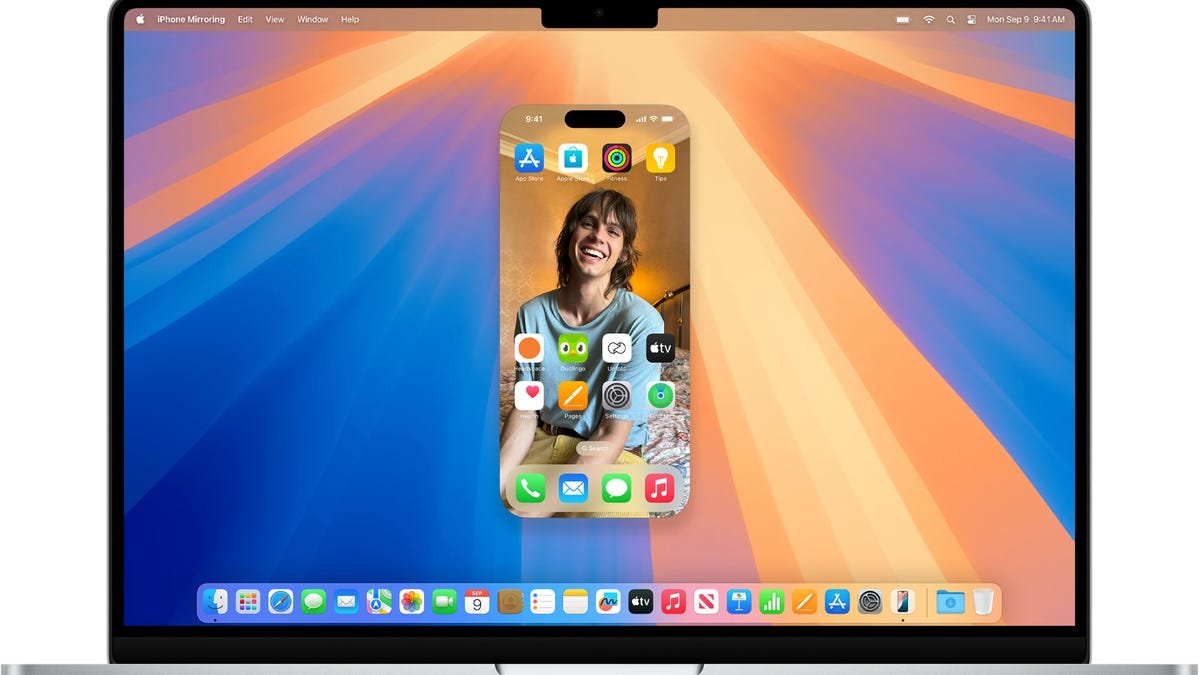Open the Window menu
1200x675 pixels.
pos(313,19)
